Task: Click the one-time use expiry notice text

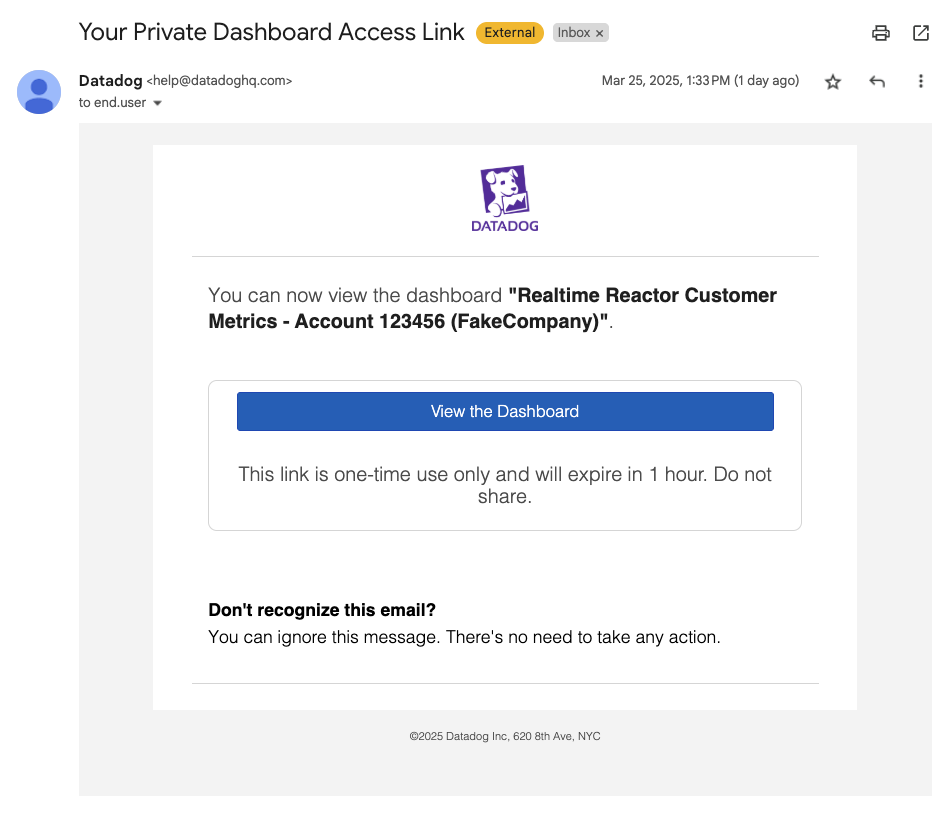Action: 505,485
